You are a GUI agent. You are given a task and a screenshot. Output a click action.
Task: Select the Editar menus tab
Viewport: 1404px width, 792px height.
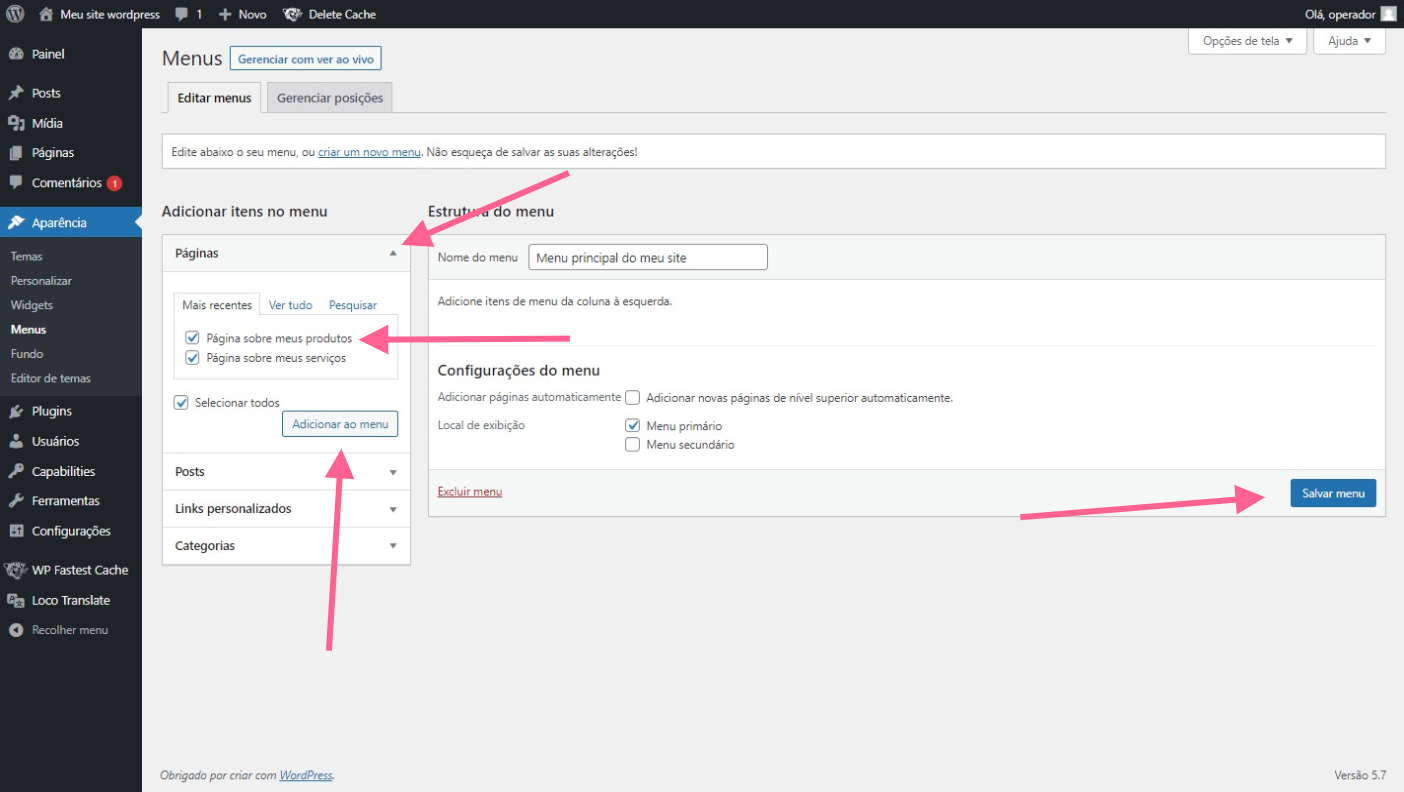(214, 98)
